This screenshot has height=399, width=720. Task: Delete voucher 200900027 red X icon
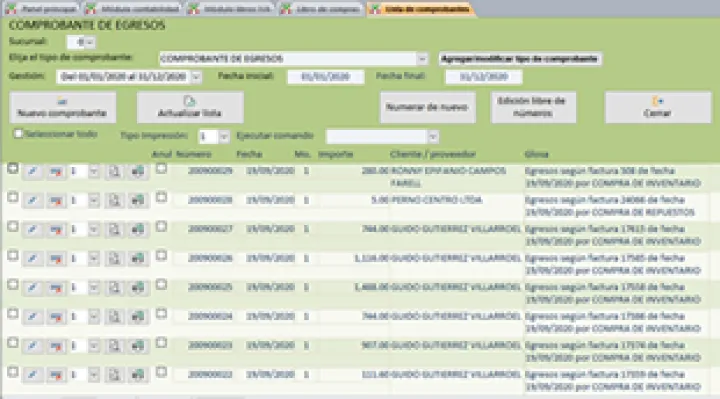56,230
